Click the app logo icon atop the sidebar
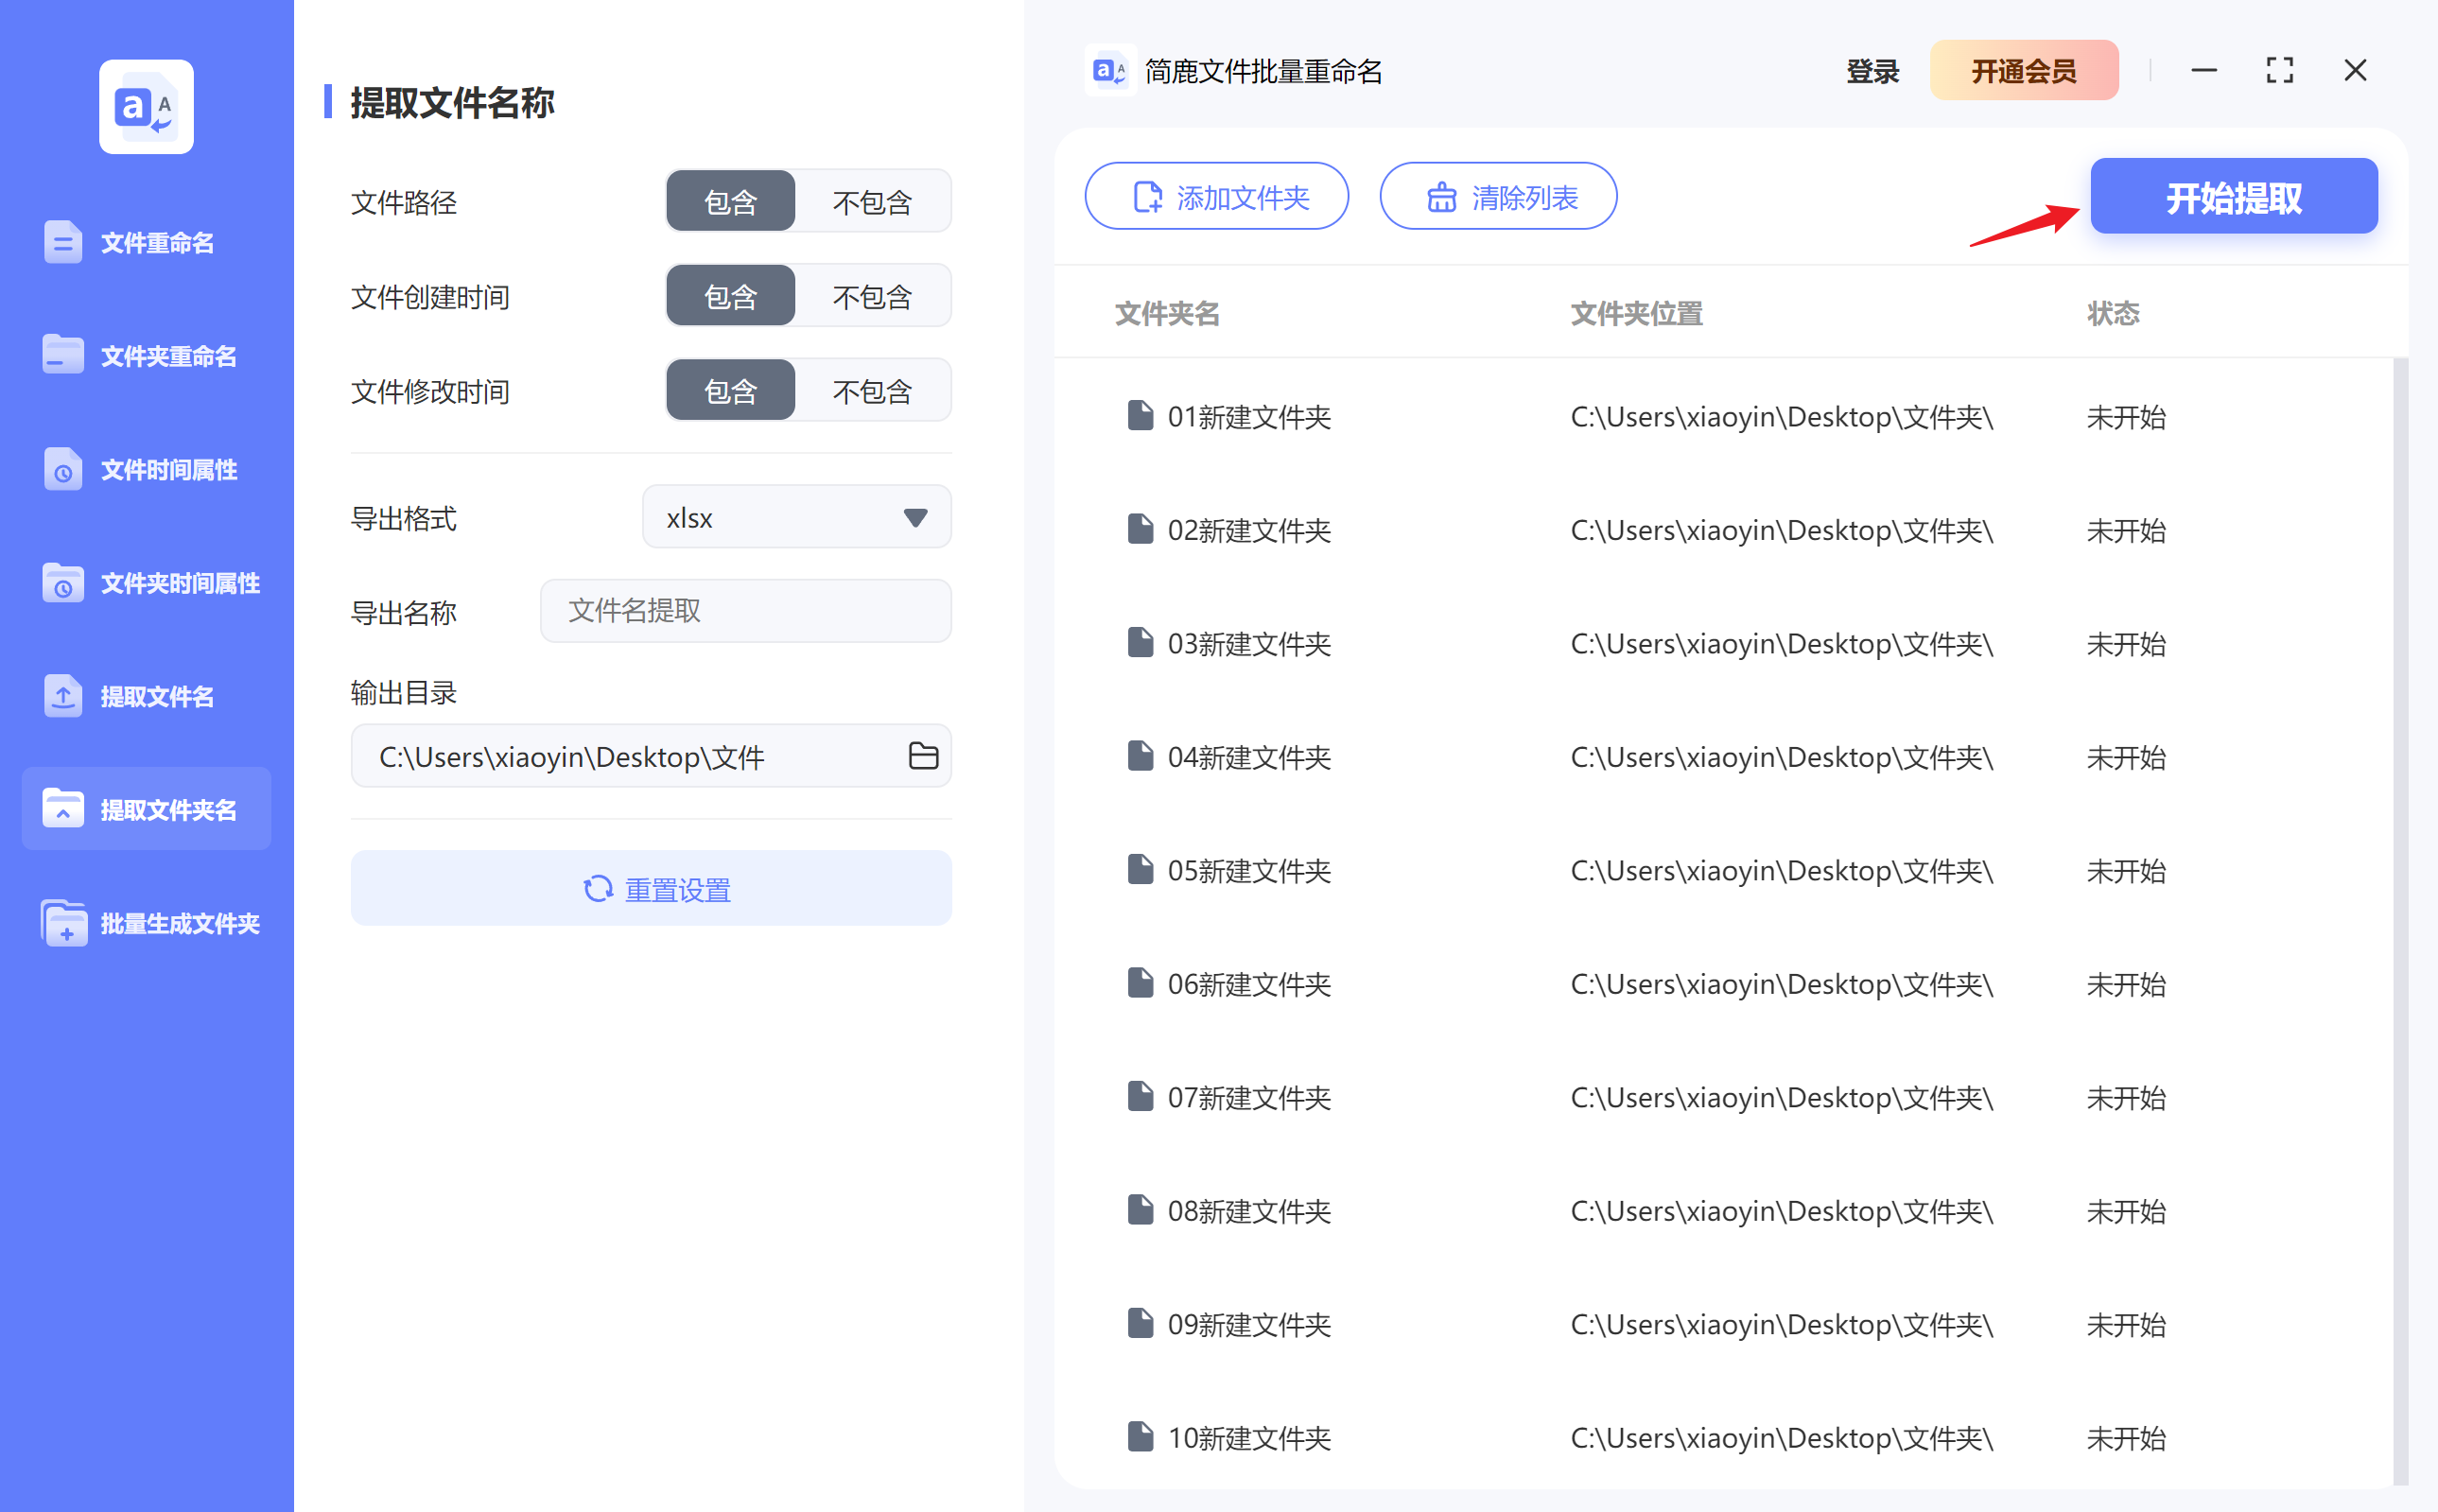The height and width of the screenshot is (1512, 2438). click(145, 106)
